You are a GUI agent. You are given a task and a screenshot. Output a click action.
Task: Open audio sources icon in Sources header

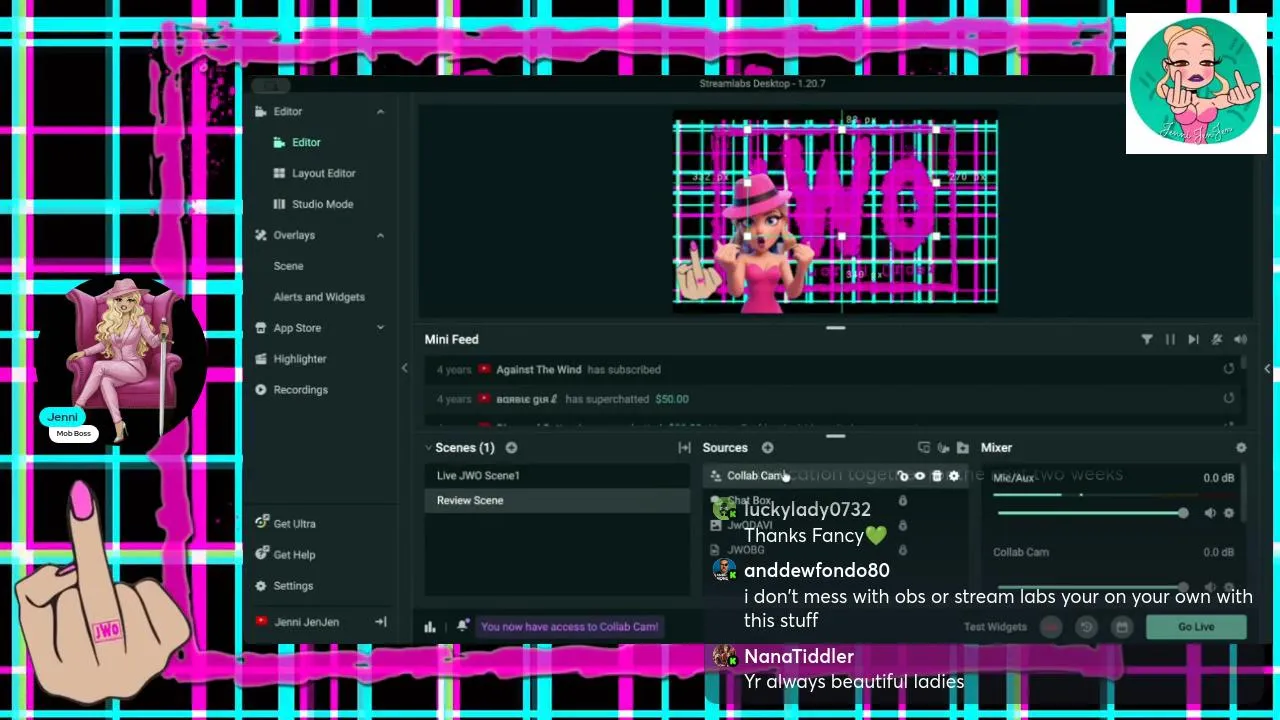pos(943,448)
